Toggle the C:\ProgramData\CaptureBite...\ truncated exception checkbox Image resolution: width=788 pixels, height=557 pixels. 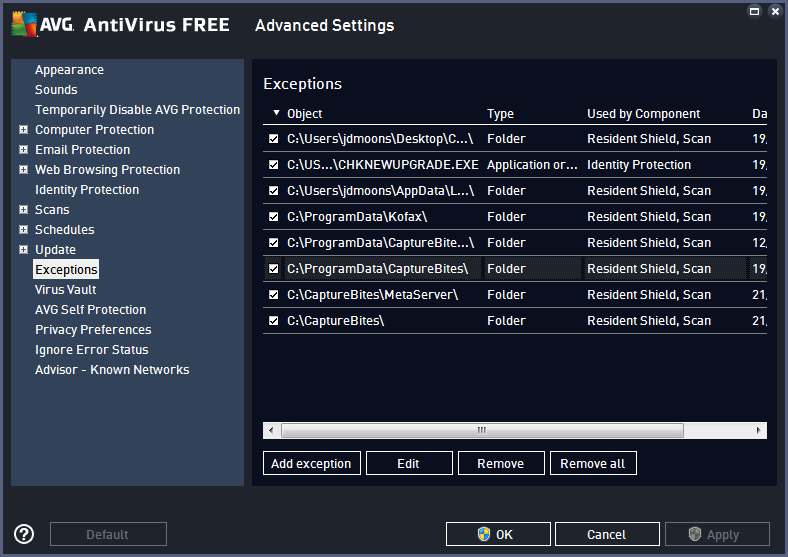point(273,243)
